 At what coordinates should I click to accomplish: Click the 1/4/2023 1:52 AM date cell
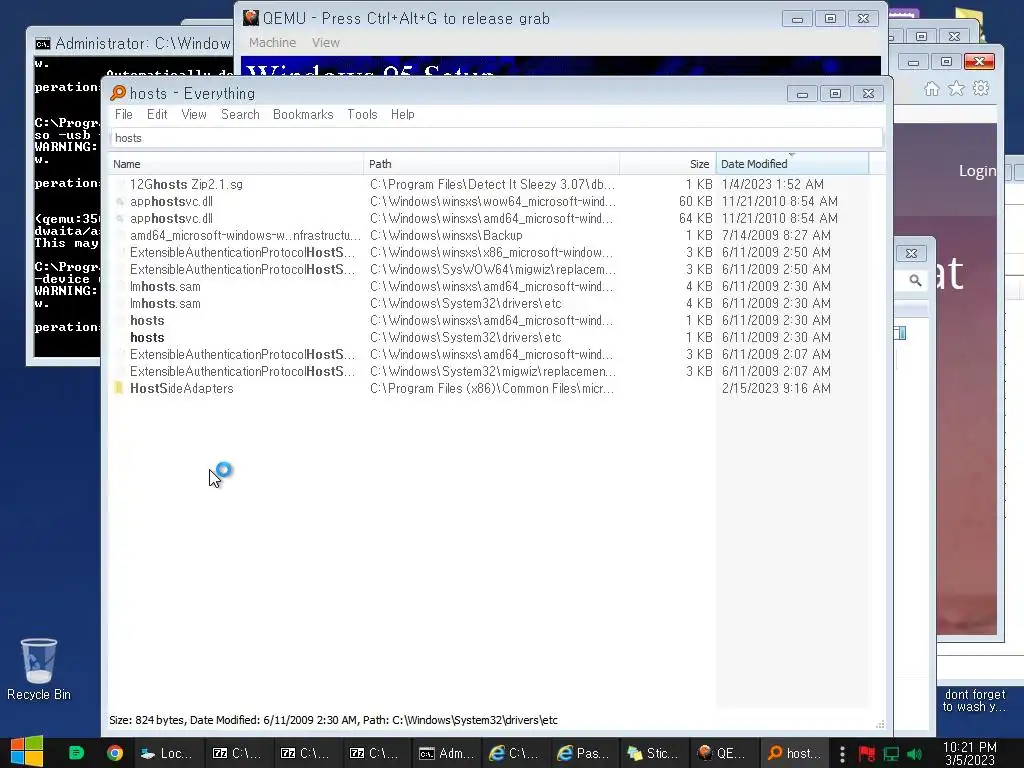tap(773, 185)
